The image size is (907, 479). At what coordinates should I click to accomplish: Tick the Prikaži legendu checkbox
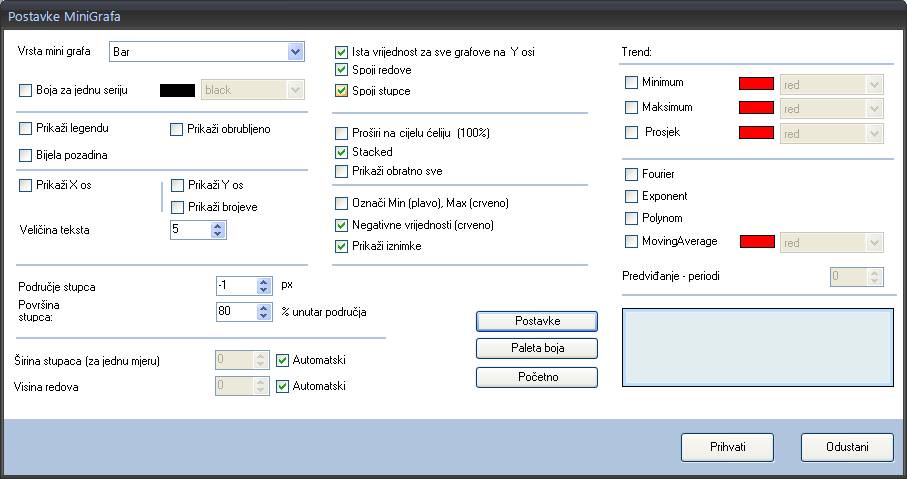pyautogui.click(x=25, y=128)
